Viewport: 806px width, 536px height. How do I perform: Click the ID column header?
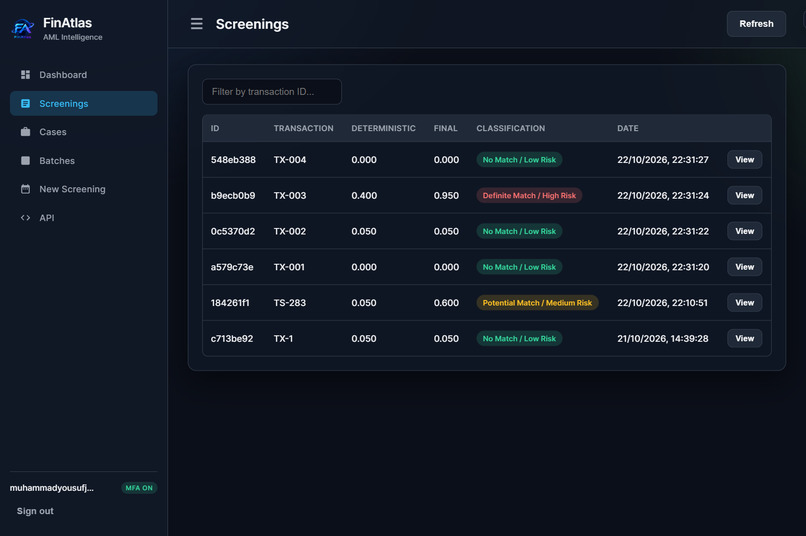[x=215, y=128]
